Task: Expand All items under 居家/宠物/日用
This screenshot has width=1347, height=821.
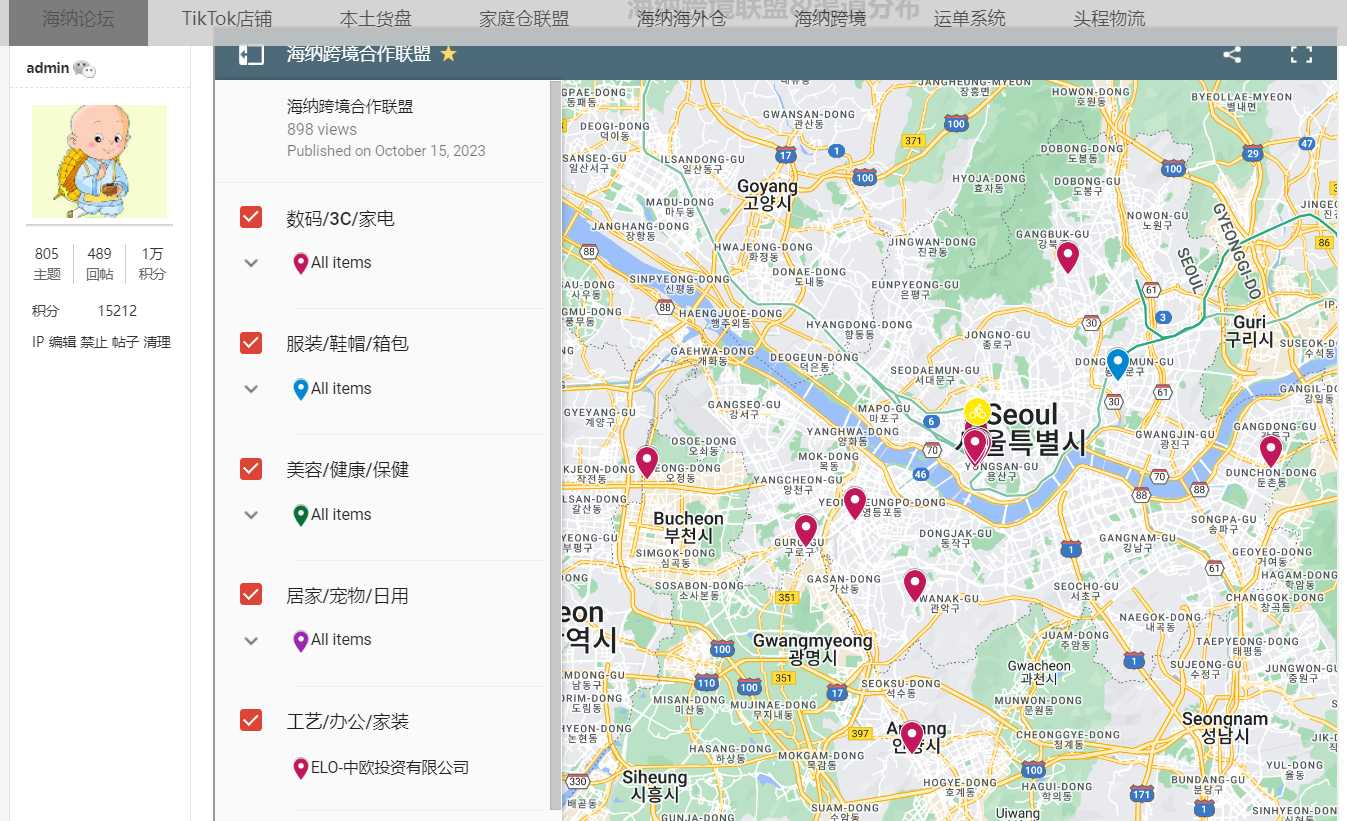Action: 252,640
